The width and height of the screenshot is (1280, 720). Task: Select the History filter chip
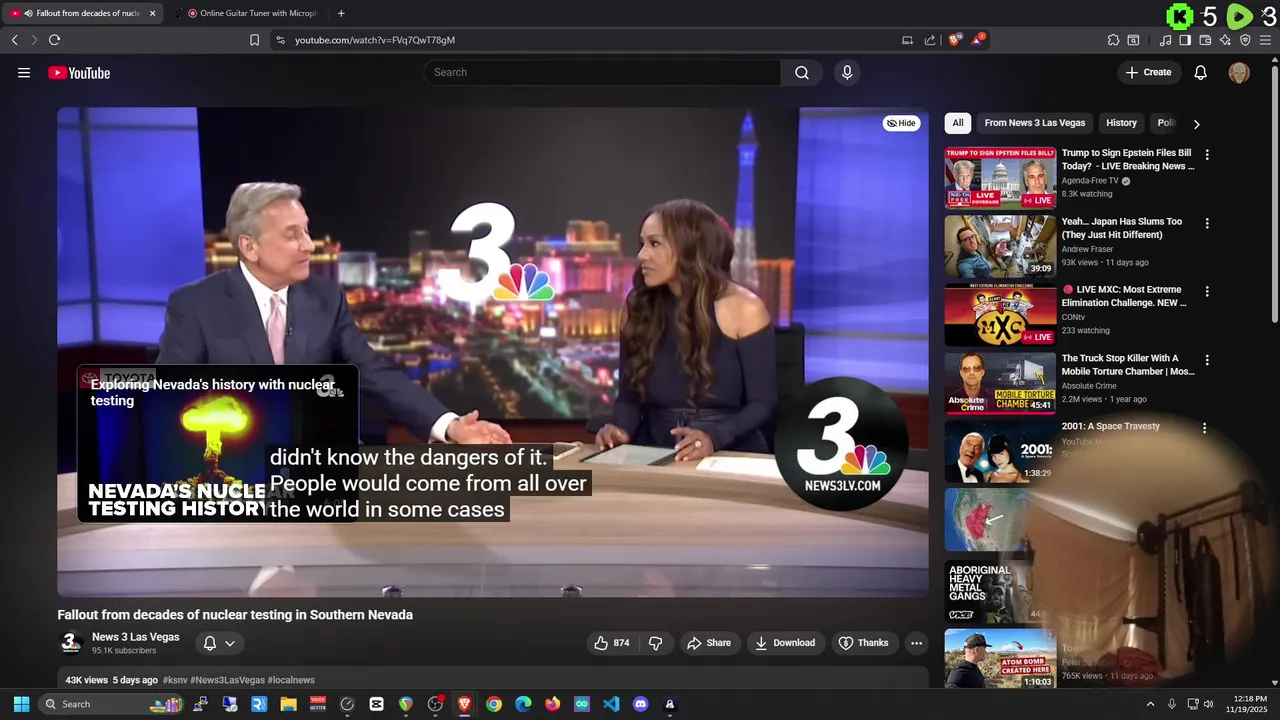pyautogui.click(x=1121, y=123)
